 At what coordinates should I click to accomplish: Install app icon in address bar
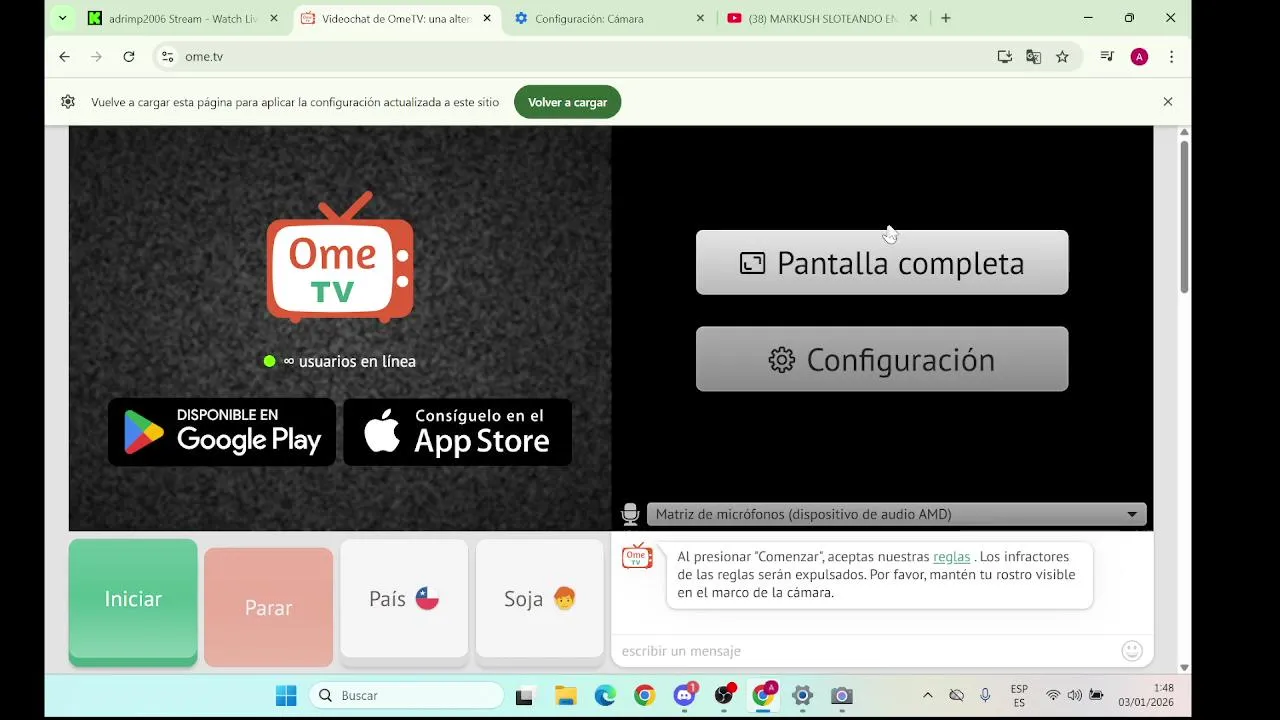click(1005, 57)
